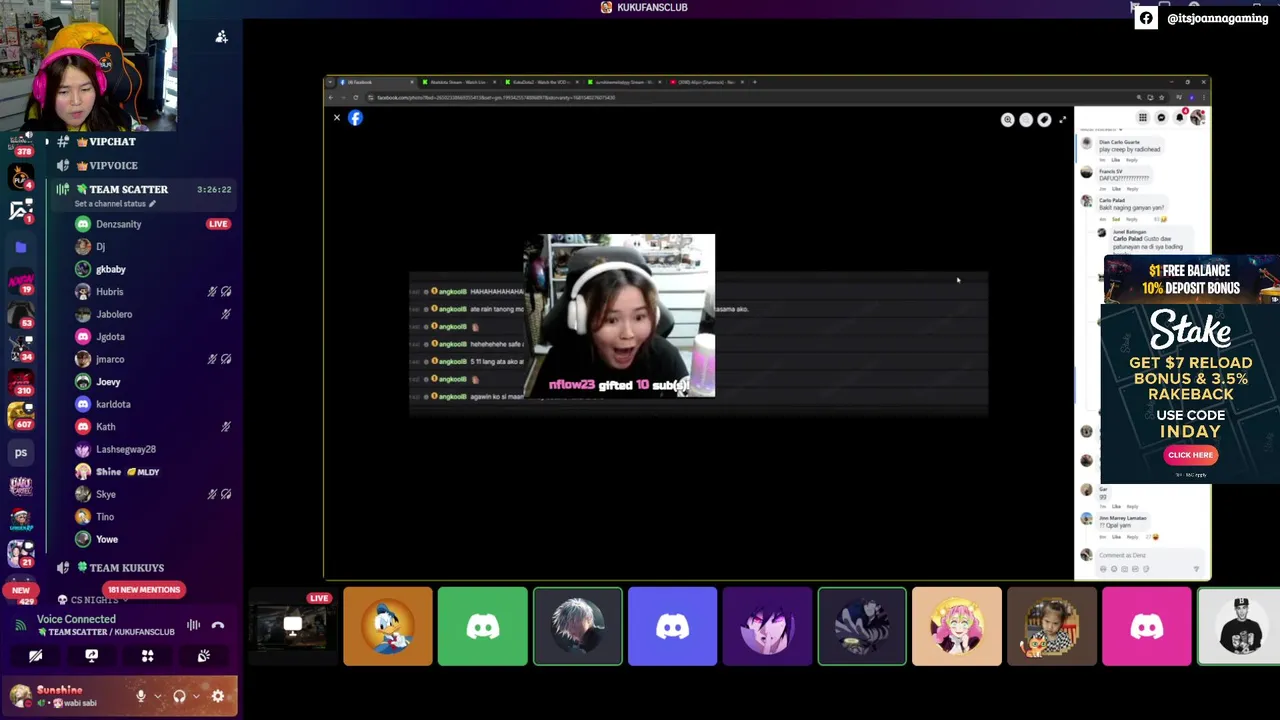Mute the microphone
This screenshot has width=1280, height=720.
pos(141,696)
